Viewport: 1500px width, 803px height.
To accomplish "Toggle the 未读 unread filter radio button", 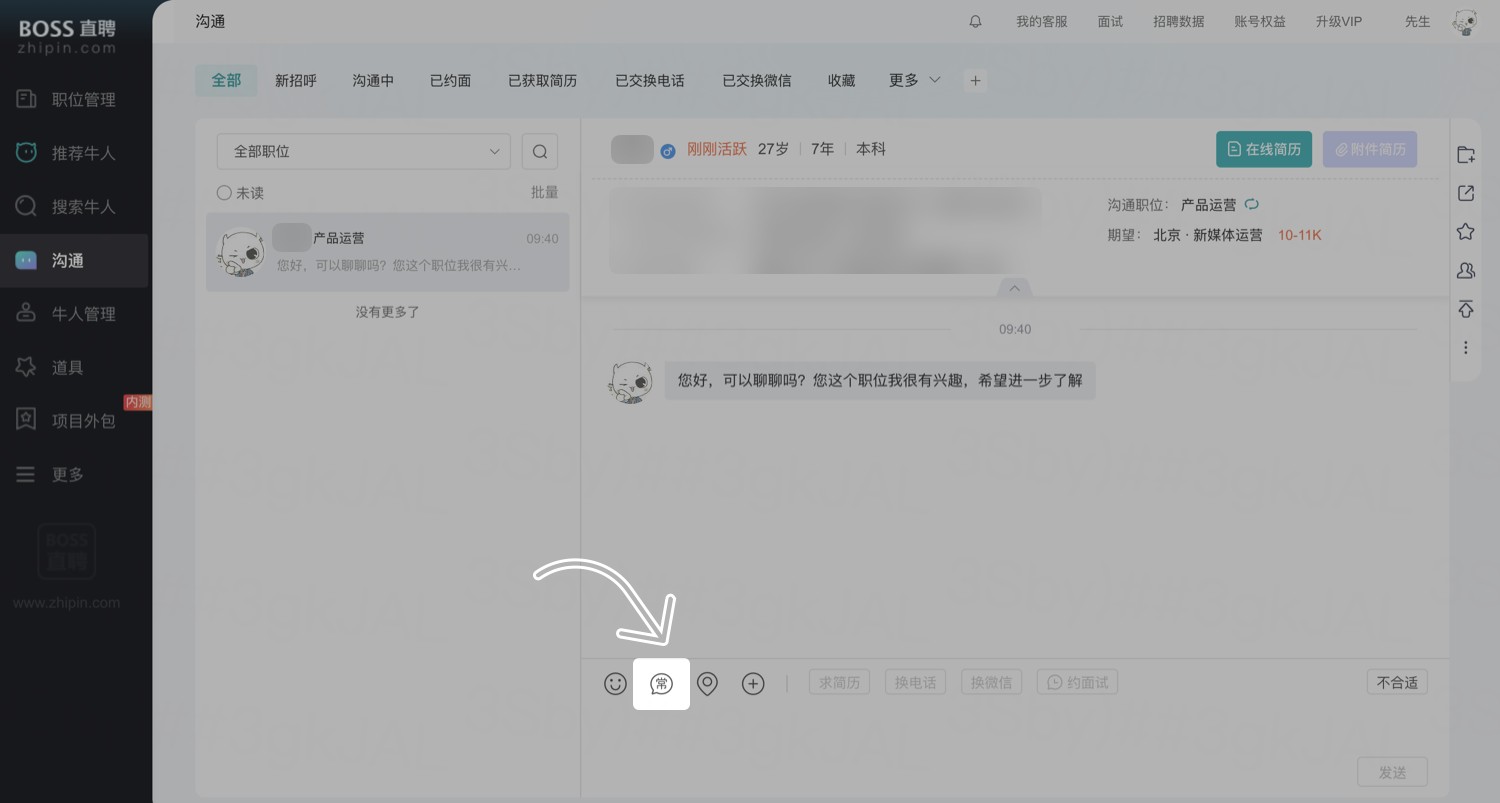I will click(x=224, y=193).
